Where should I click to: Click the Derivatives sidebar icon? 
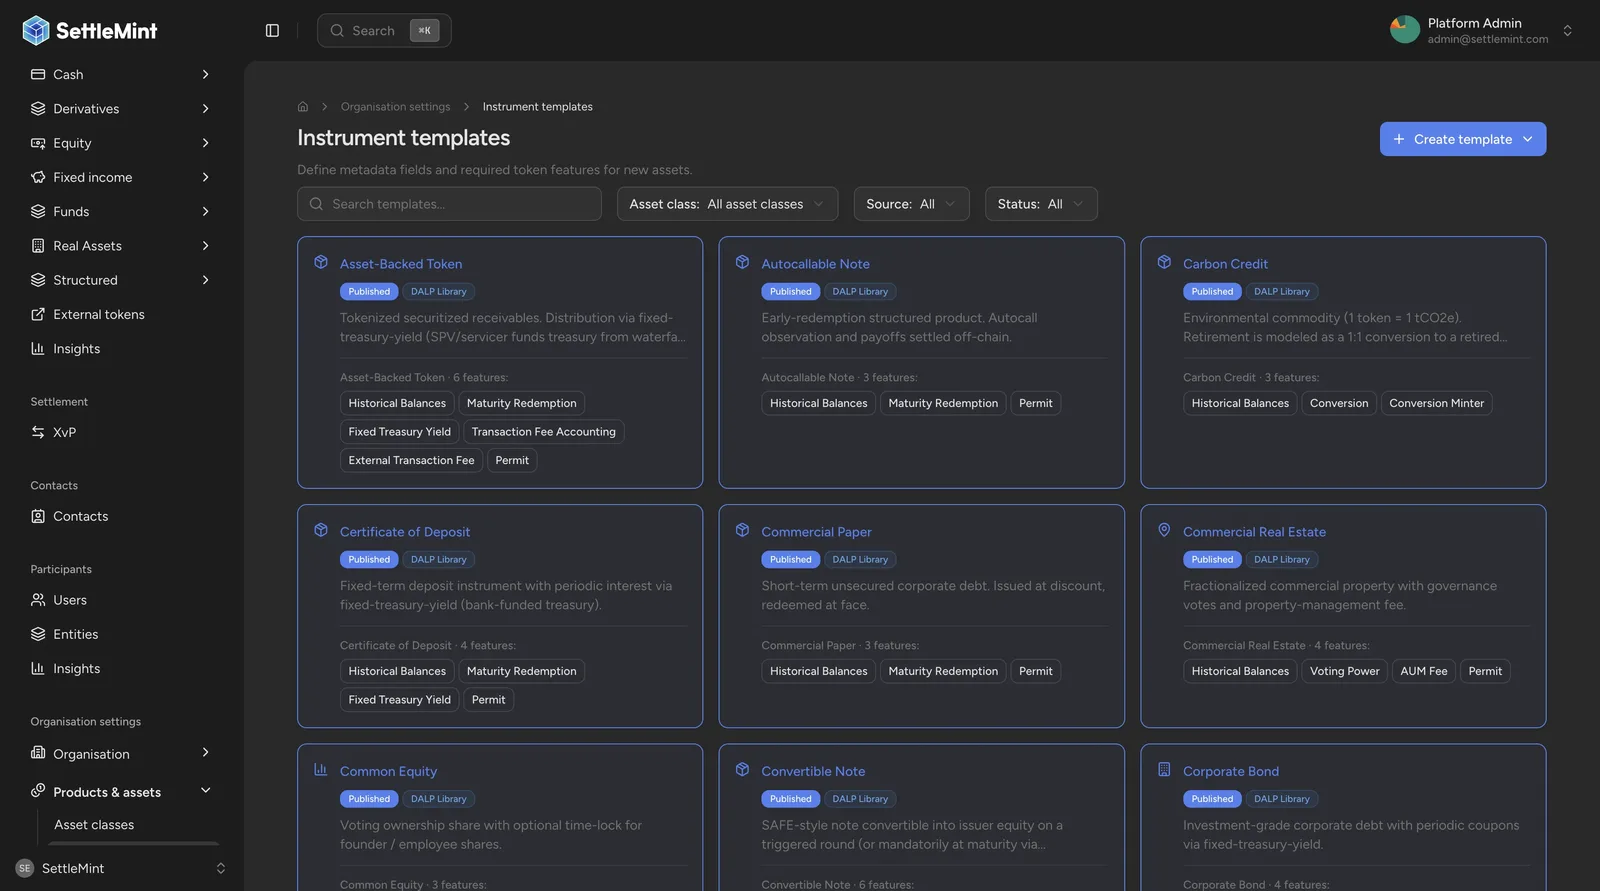point(38,108)
